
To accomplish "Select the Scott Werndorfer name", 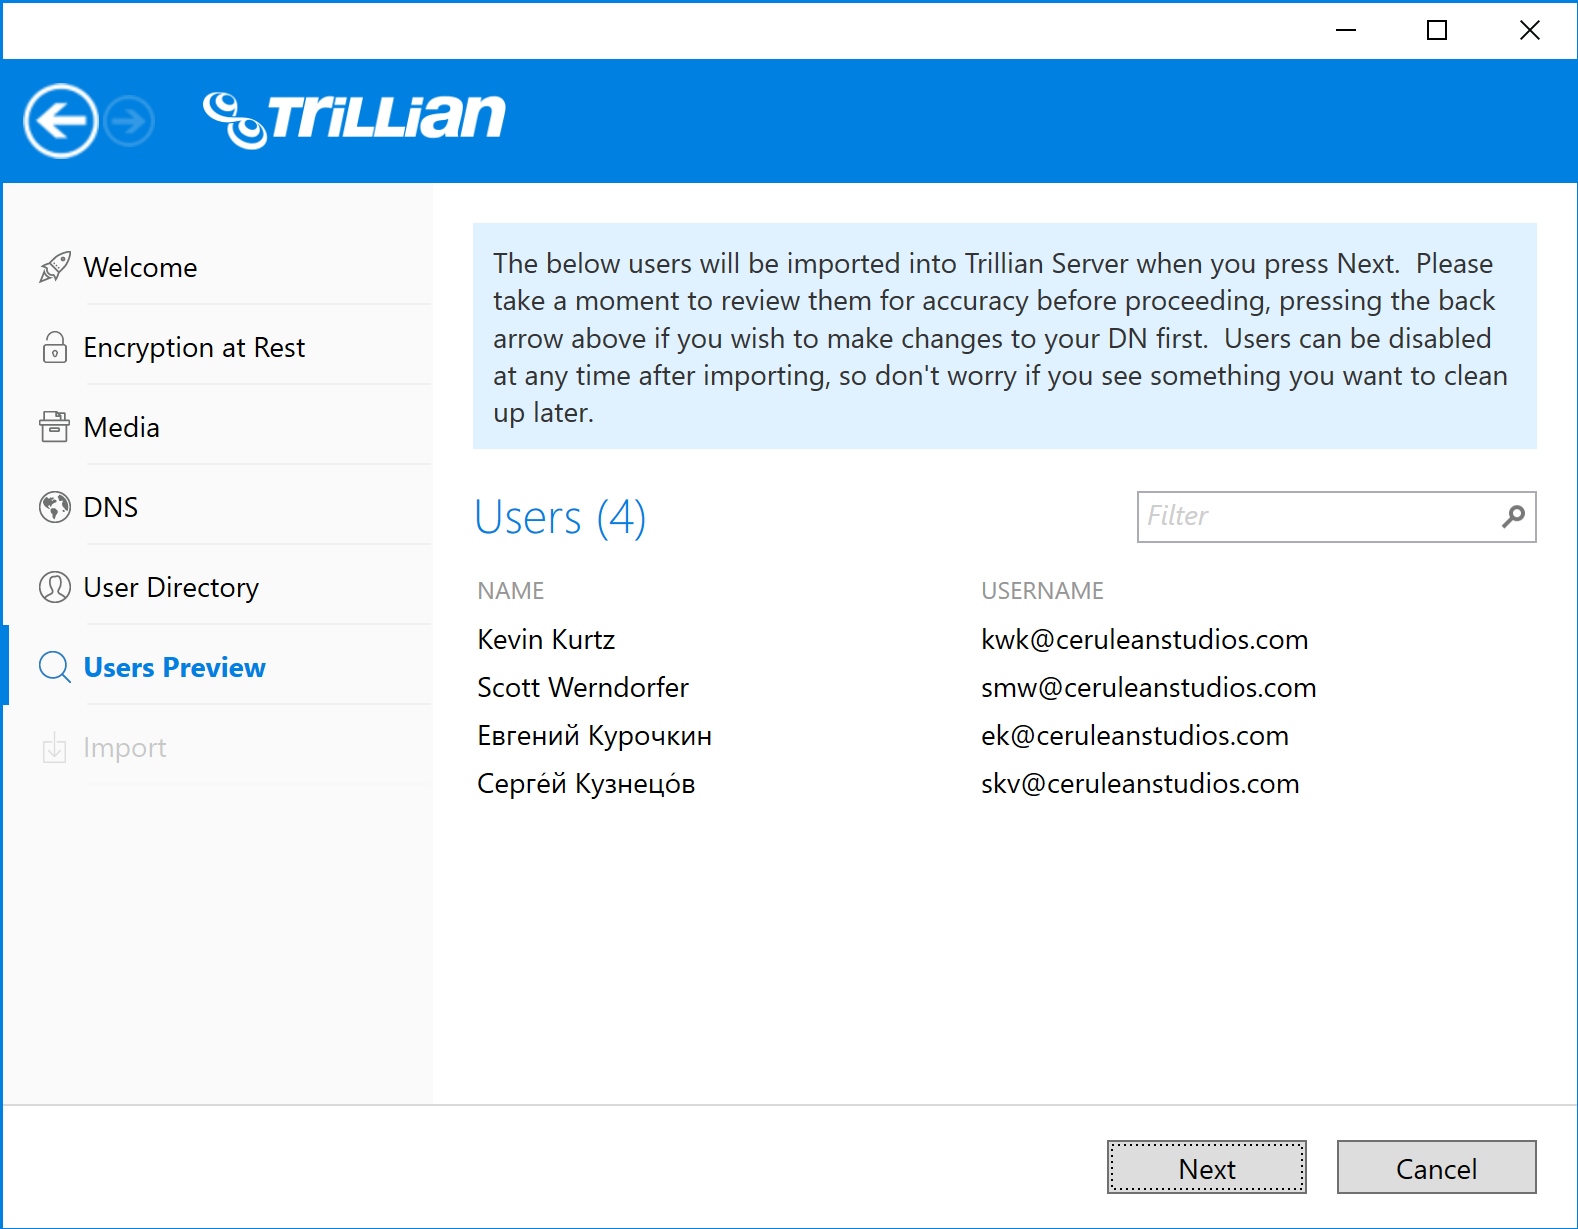I will [x=583, y=687].
